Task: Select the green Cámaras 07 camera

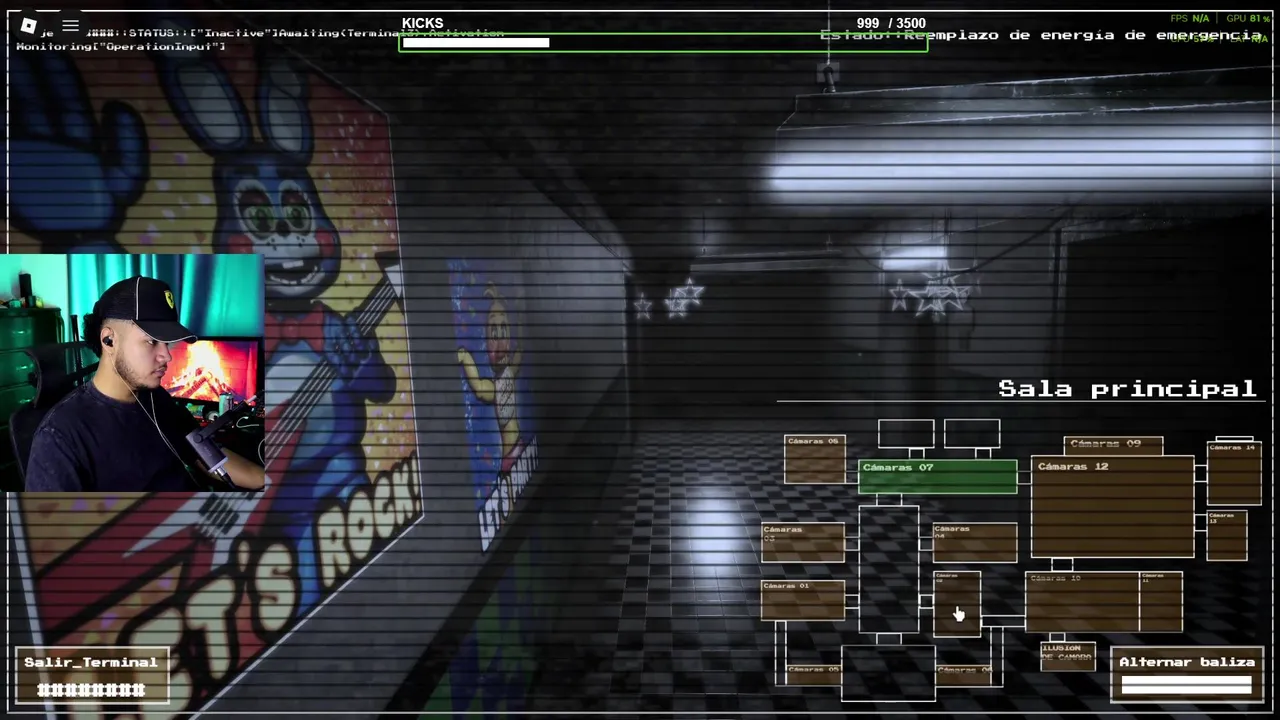Action: click(938, 477)
